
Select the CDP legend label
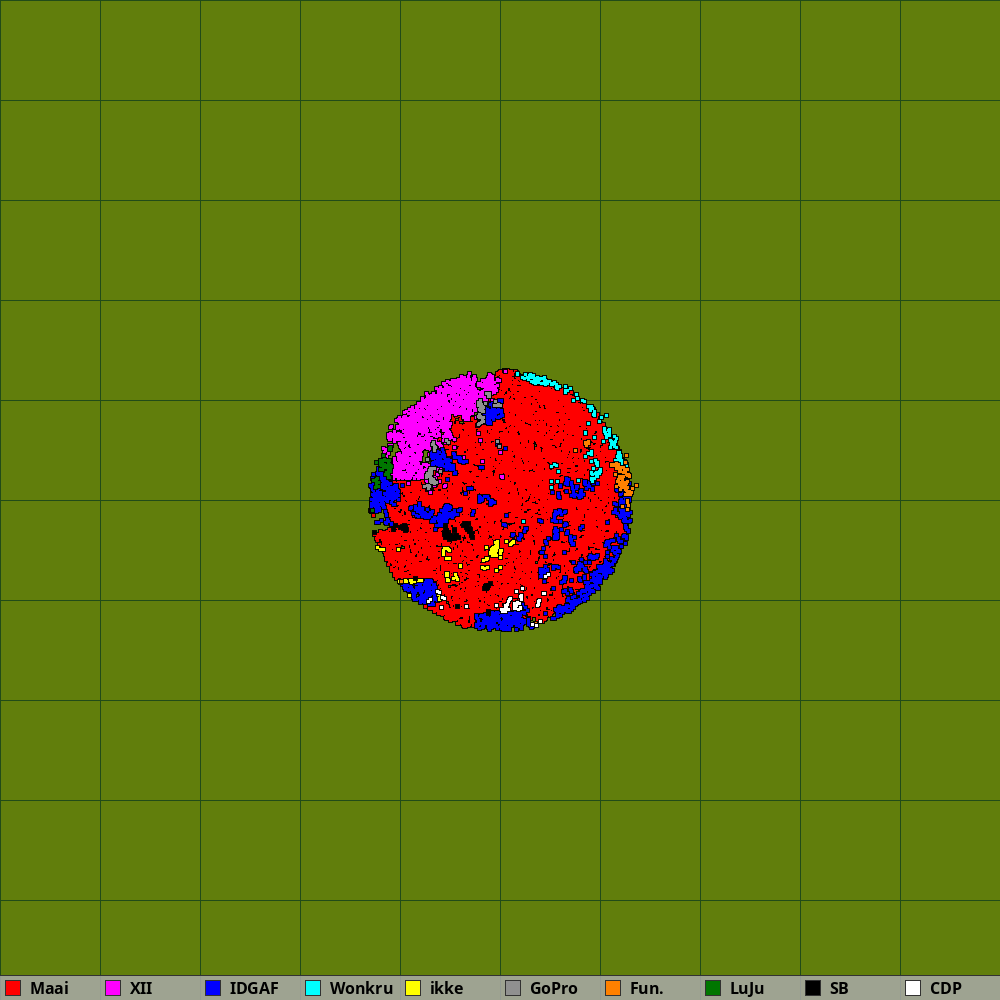[946, 988]
